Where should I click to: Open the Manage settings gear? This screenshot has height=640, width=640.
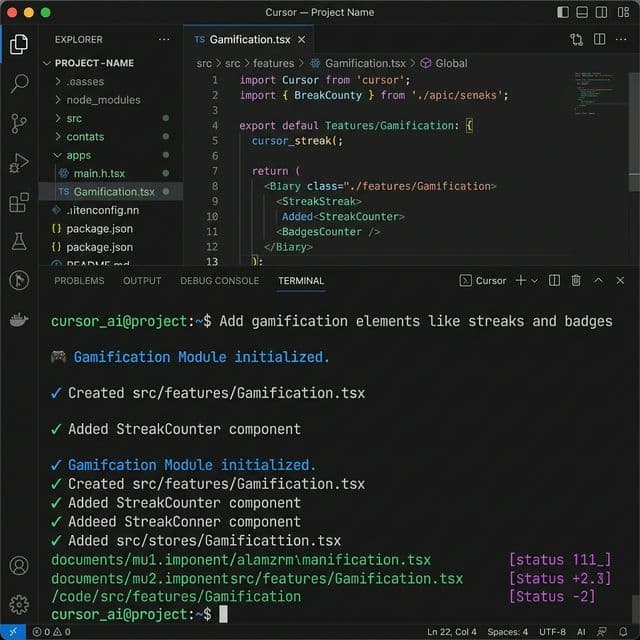tap(19, 604)
